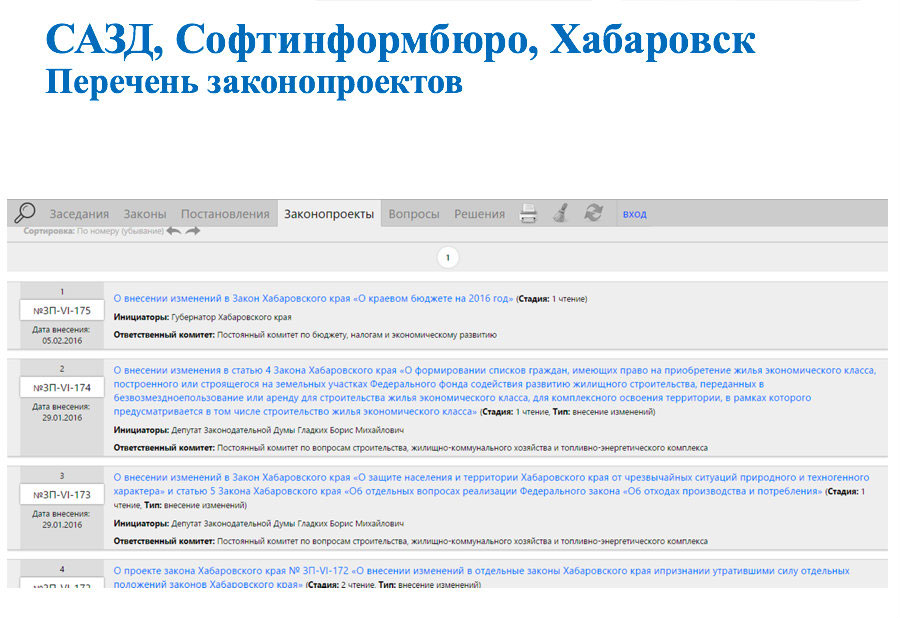Click the broom clear icon

click(561, 213)
